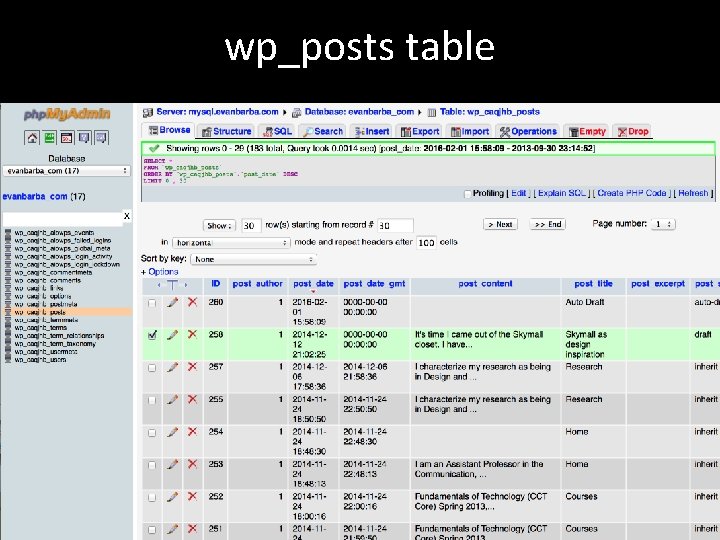Go to the next page with > Next
This screenshot has height=540, width=720.
click(500, 224)
